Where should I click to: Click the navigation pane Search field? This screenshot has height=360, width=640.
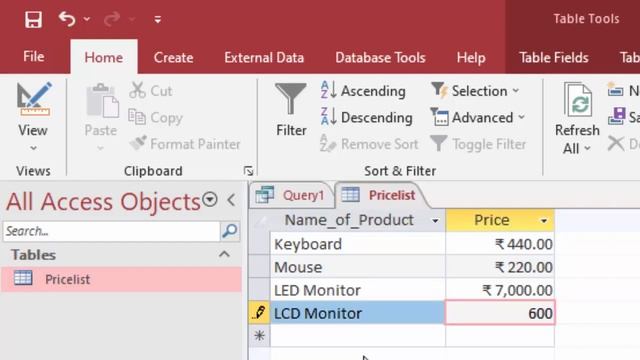(111, 231)
